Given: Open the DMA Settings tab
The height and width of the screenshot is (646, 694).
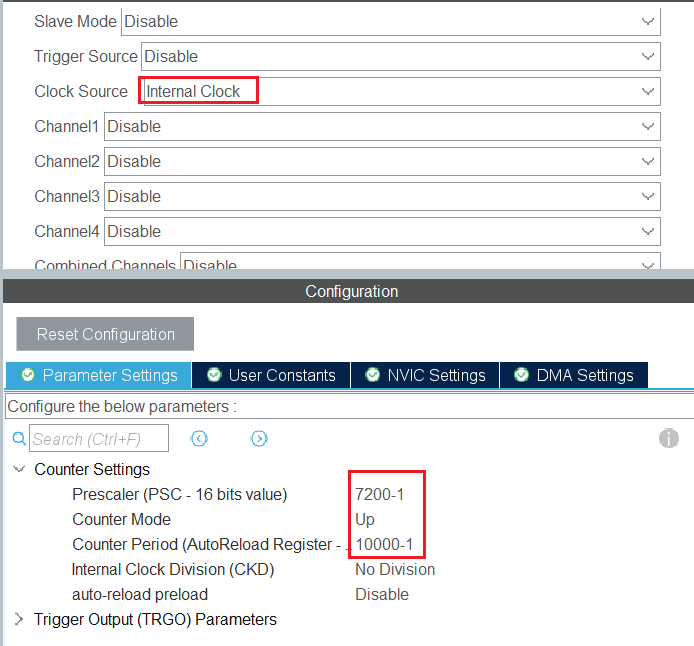Looking at the screenshot, I should tap(574, 375).
